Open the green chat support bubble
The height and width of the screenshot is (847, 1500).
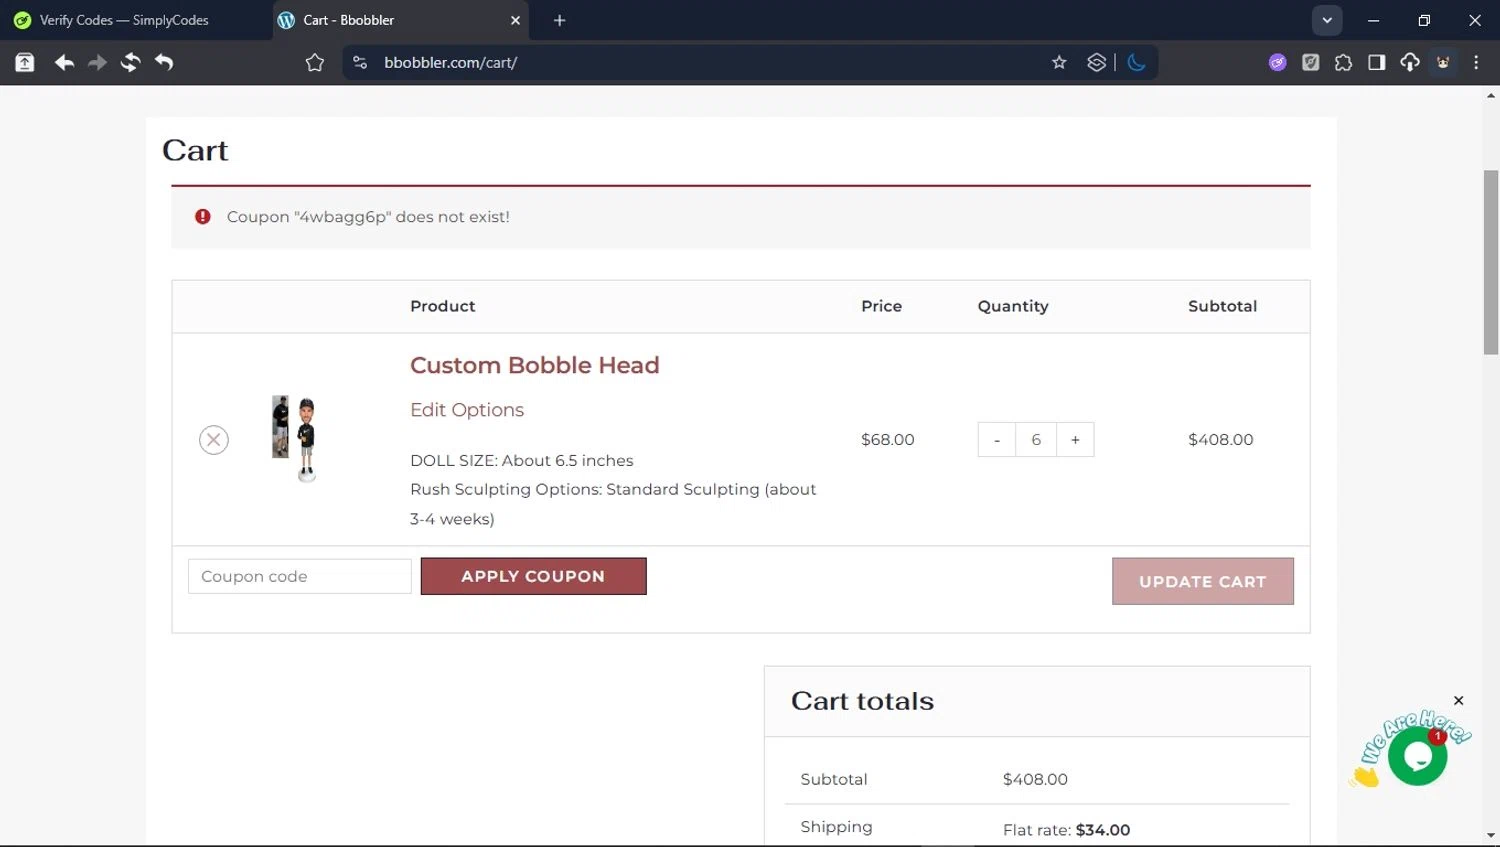click(1418, 756)
